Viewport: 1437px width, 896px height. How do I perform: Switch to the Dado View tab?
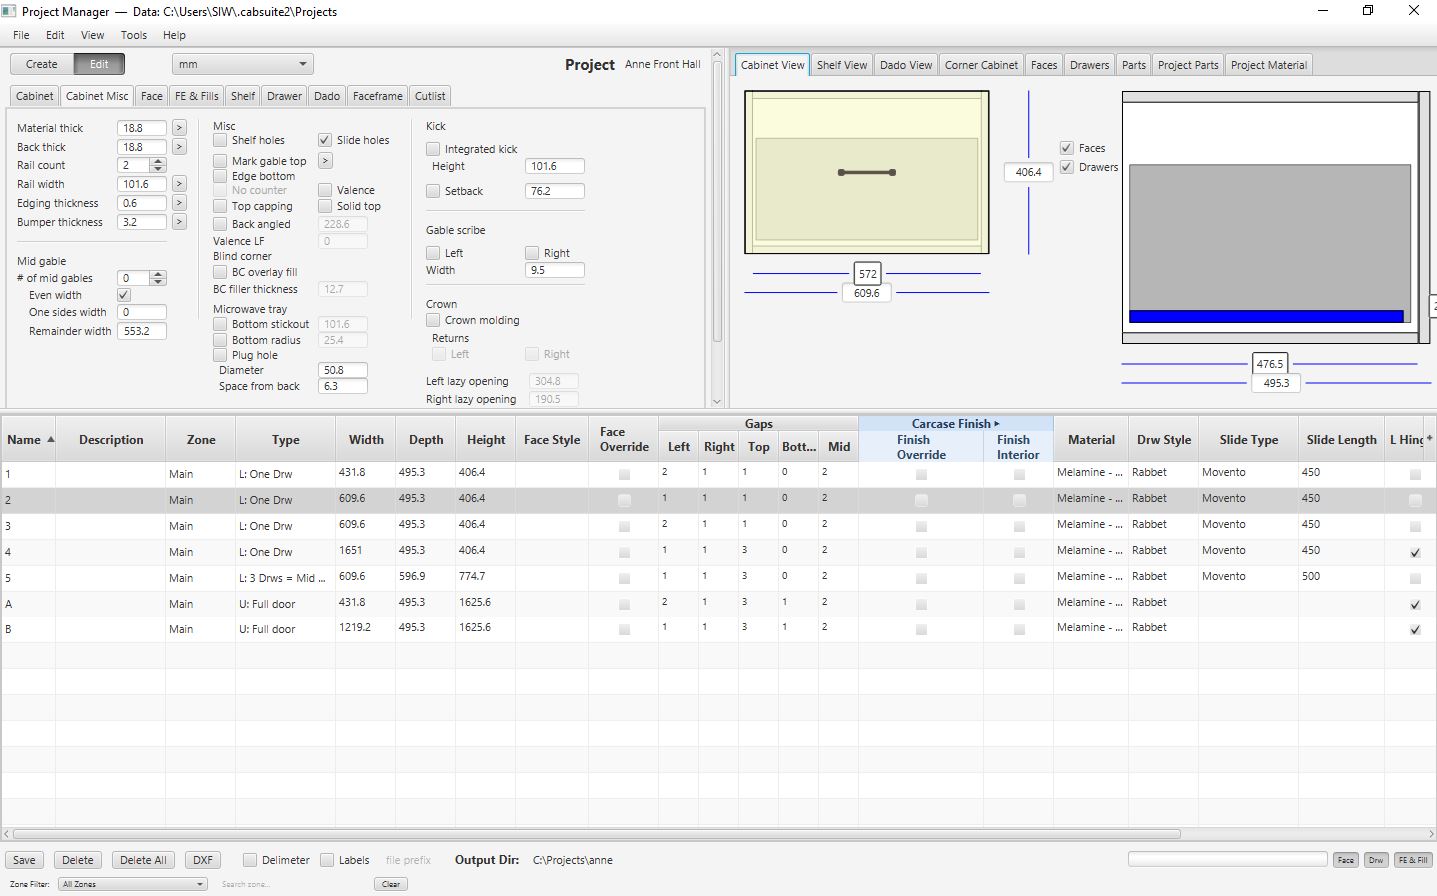coord(906,65)
